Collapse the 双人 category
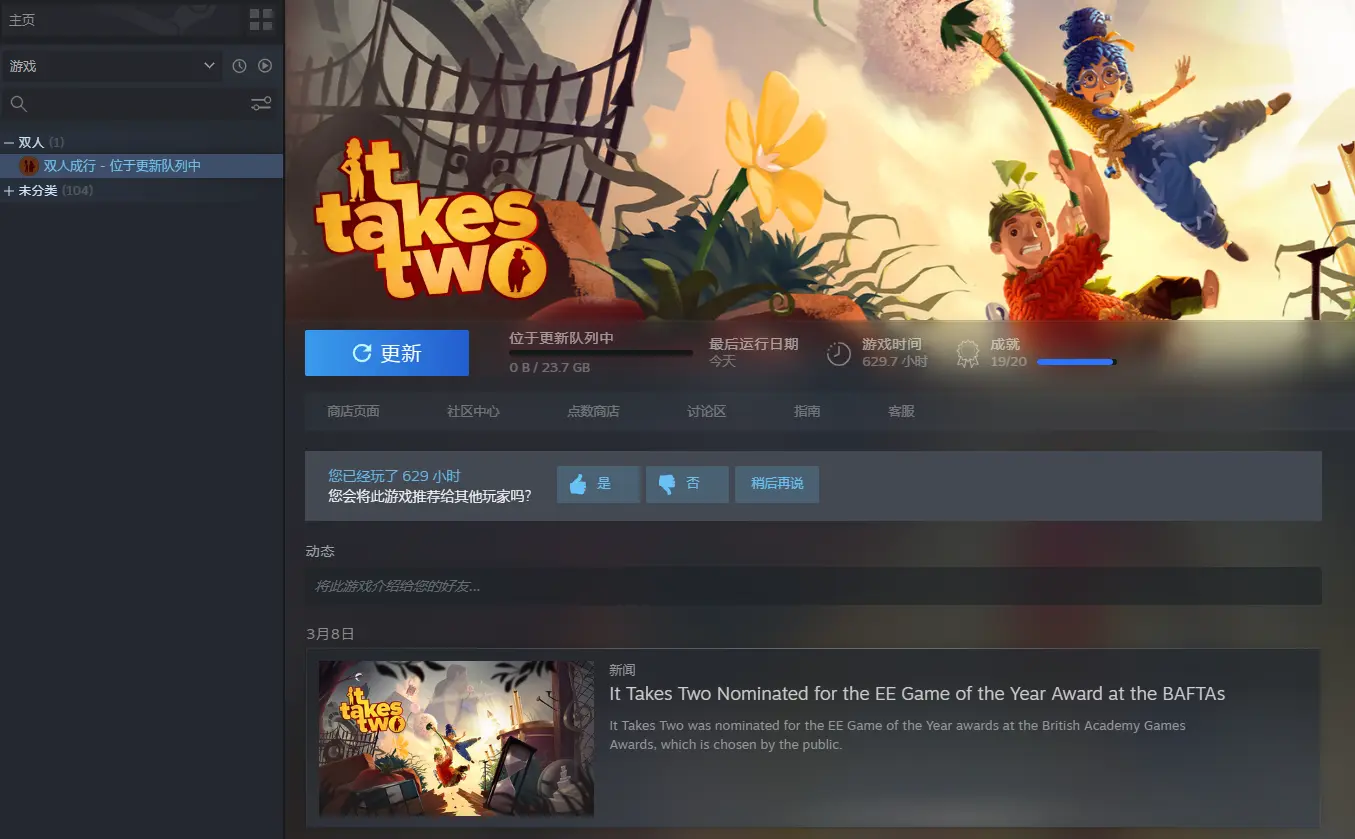1355x839 pixels. click(9, 143)
